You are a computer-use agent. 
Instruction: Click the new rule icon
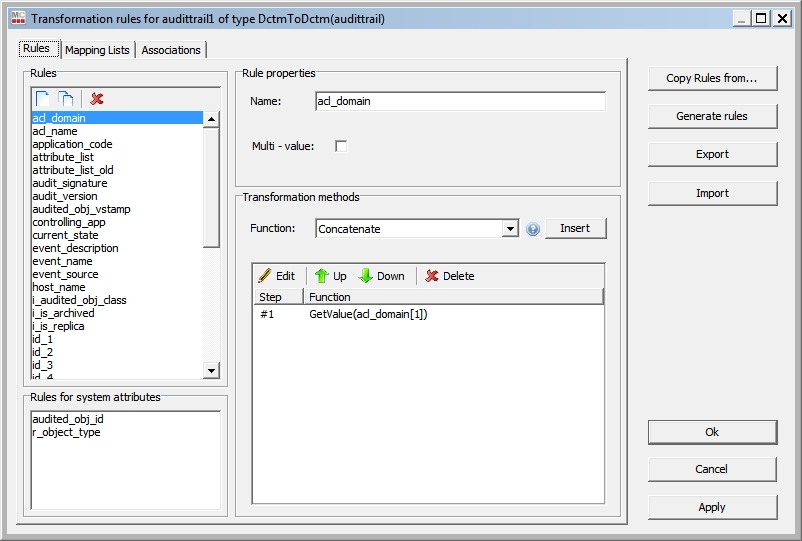(43, 98)
